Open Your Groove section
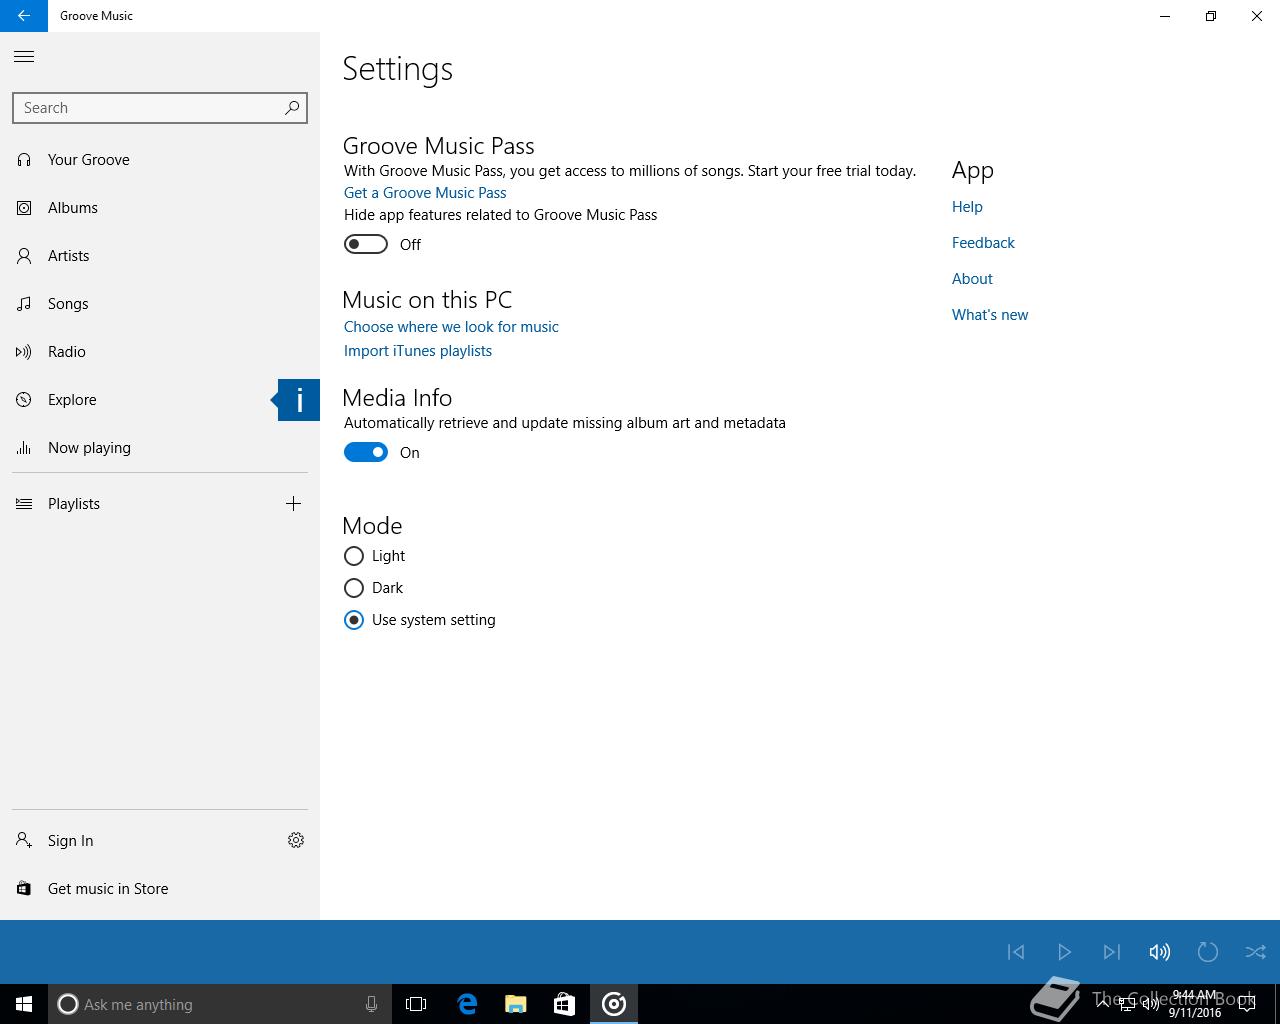The height and width of the screenshot is (1024, 1280). (x=160, y=160)
